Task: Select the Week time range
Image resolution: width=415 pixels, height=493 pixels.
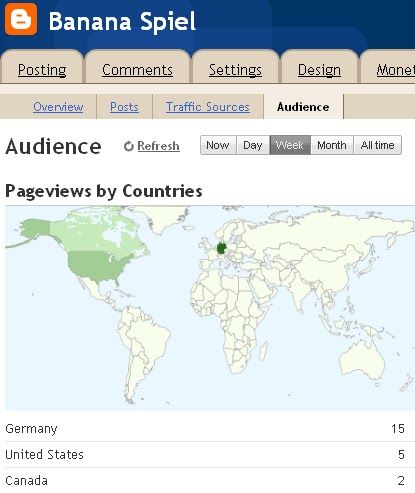Action: coord(290,145)
